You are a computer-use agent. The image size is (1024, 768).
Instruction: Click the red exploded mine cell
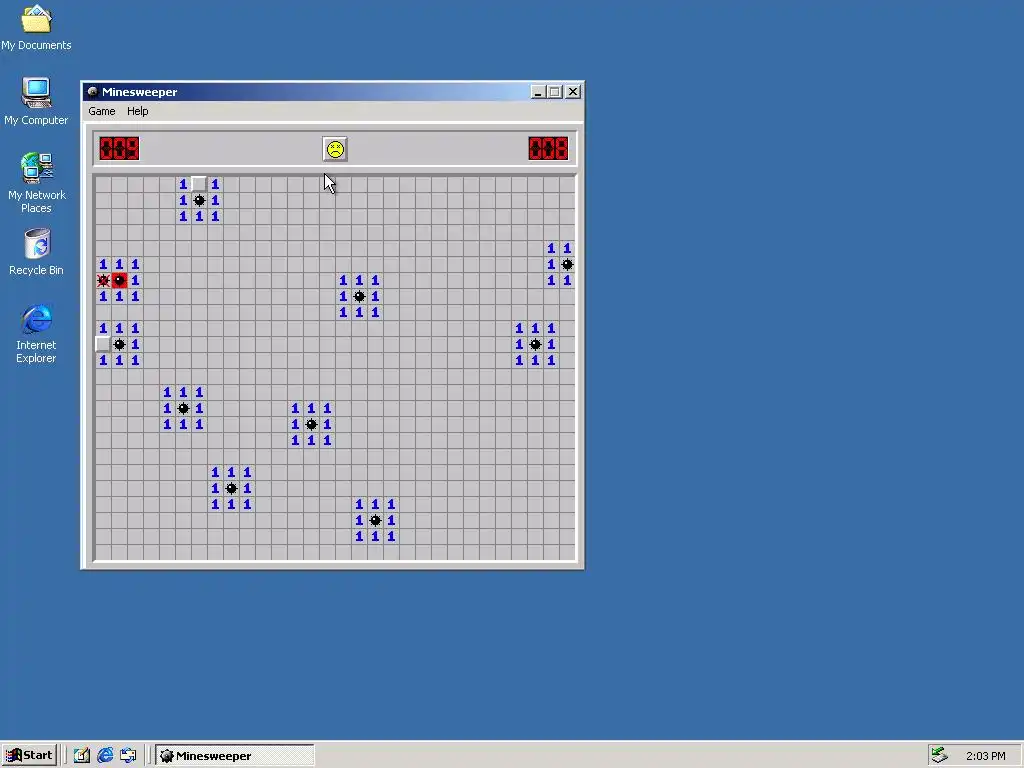(119, 280)
